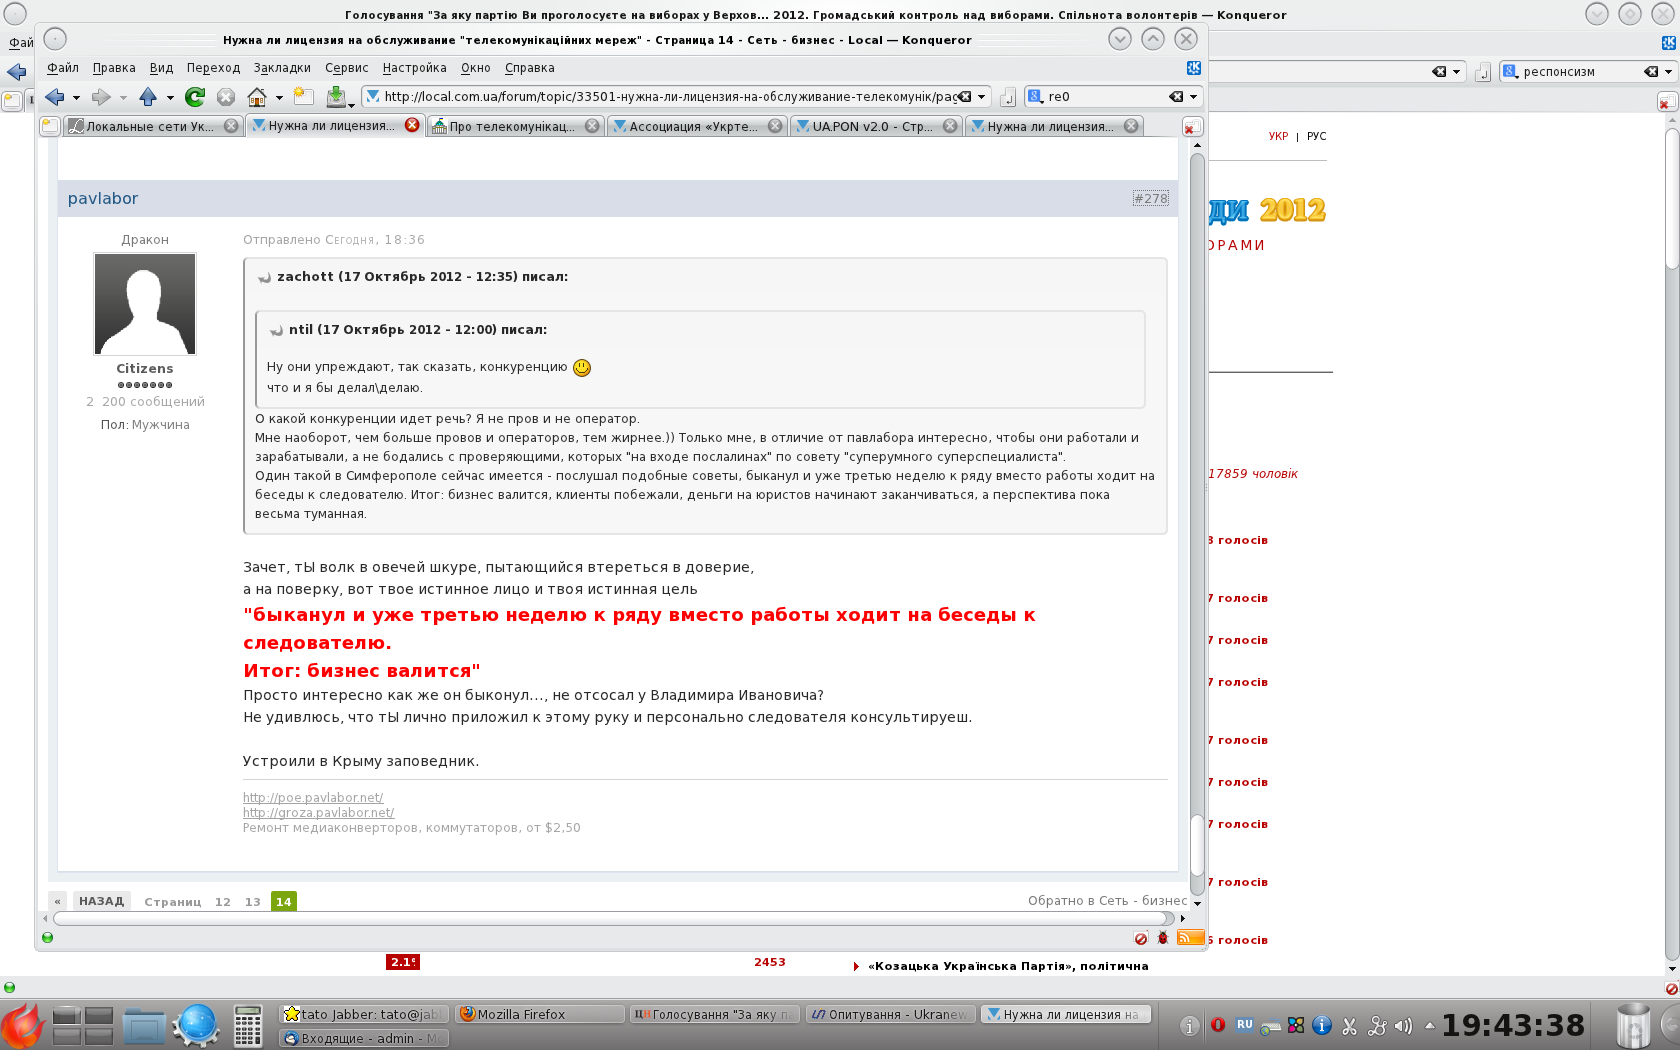Screen dimensions: 1680x1050
Task: Open the search engine dropdown arrow
Action: pyautogui.click(x=1193, y=97)
